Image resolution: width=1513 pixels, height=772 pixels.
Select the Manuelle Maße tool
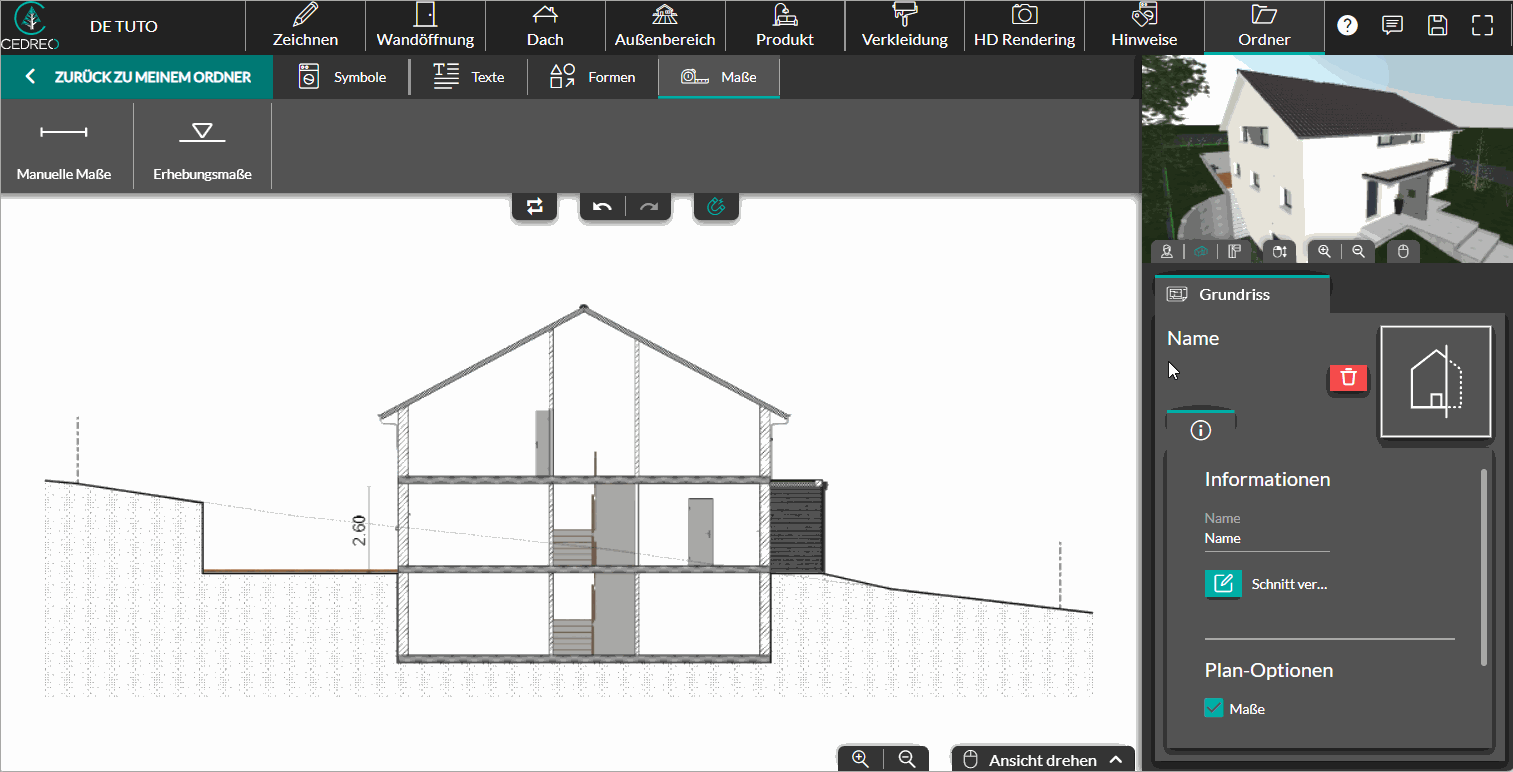[x=64, y=146]
